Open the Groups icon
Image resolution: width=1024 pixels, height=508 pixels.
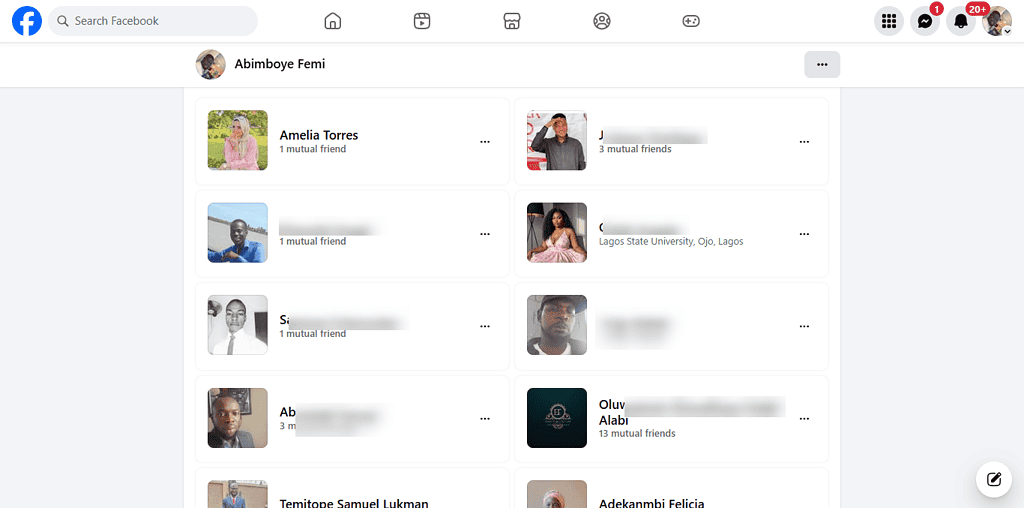601,21
